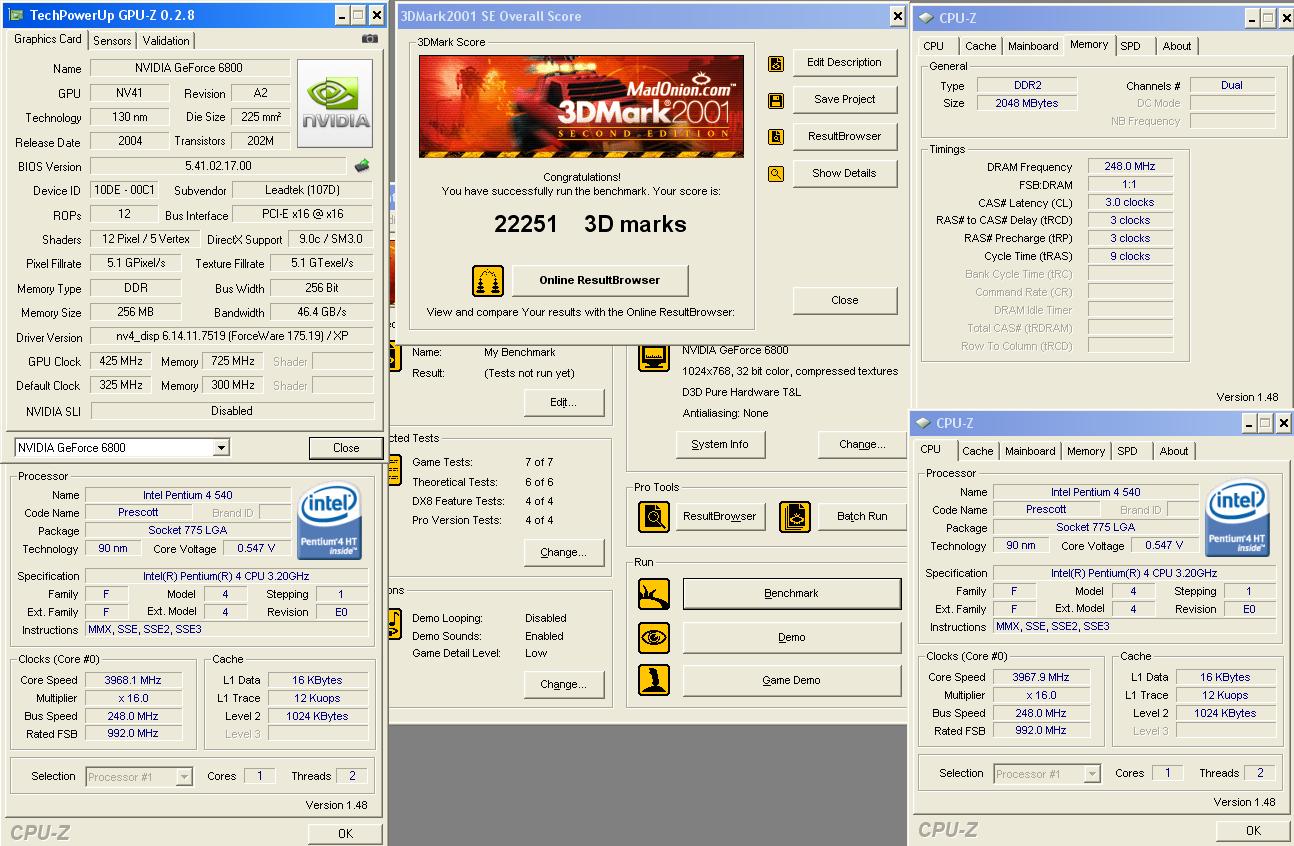Click the GPU-Z camera screenshot icon
The image size is (1294, 846).
click(x=370, y=39)
